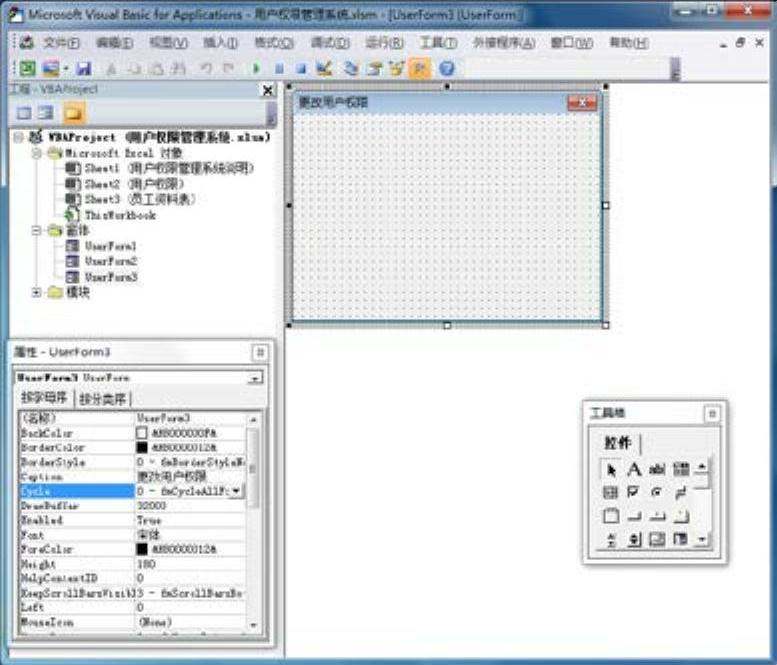Viewport: 777px width, 665px height.
Task: Choose Select Objects arrow in the toolbox
Action: pos(611,469)
